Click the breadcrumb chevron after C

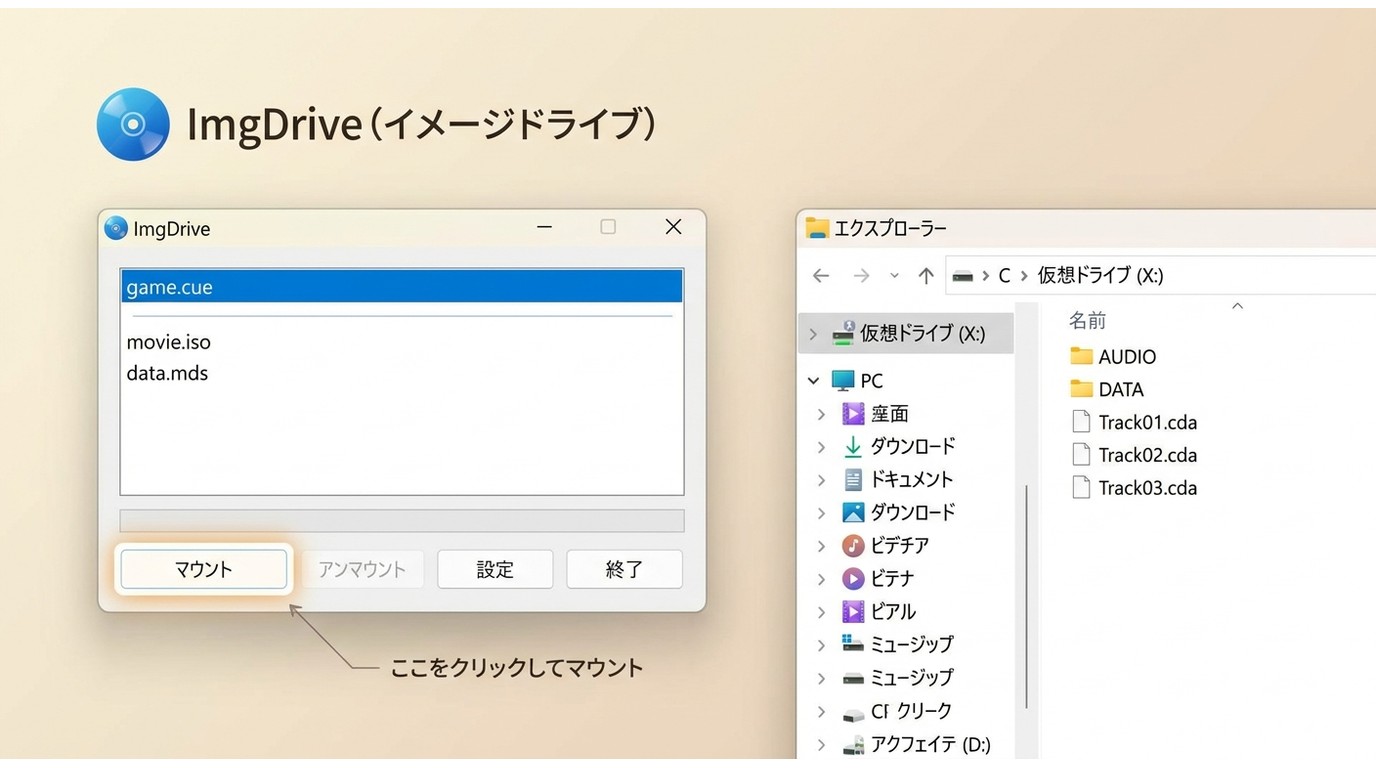tap(1023, 276)
